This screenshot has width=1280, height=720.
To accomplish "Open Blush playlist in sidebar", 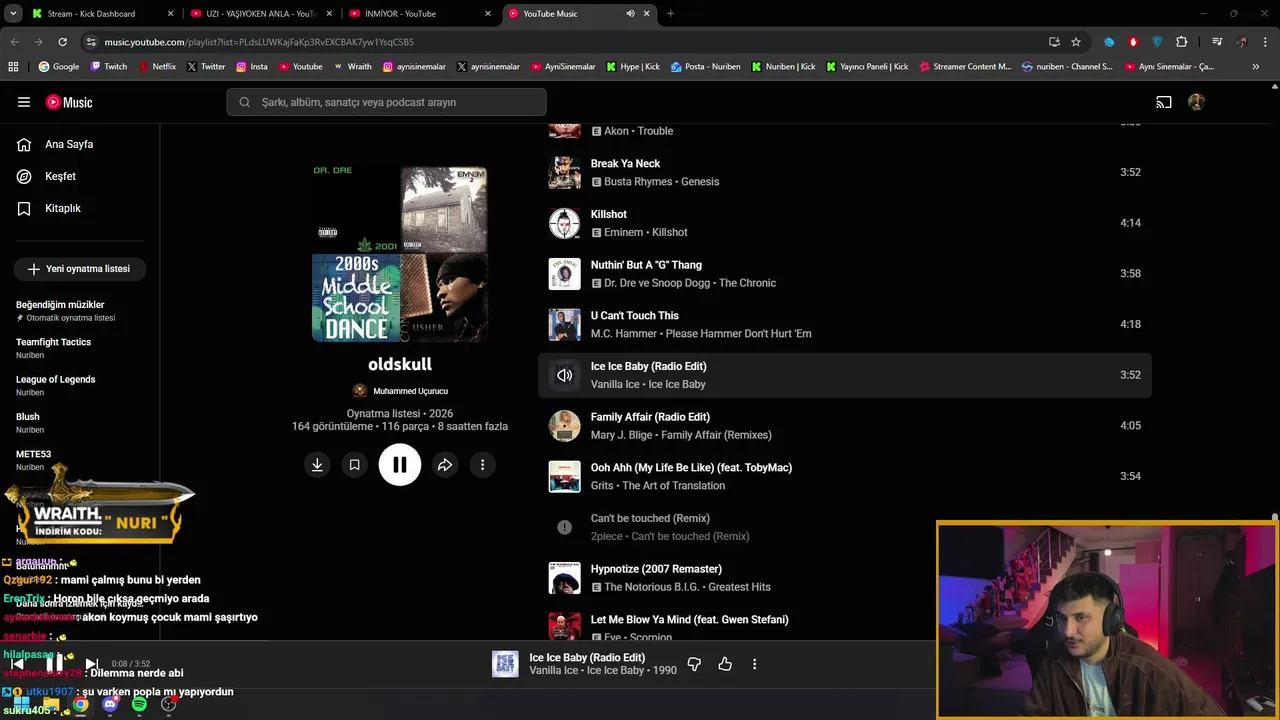I will click(28, 417).
